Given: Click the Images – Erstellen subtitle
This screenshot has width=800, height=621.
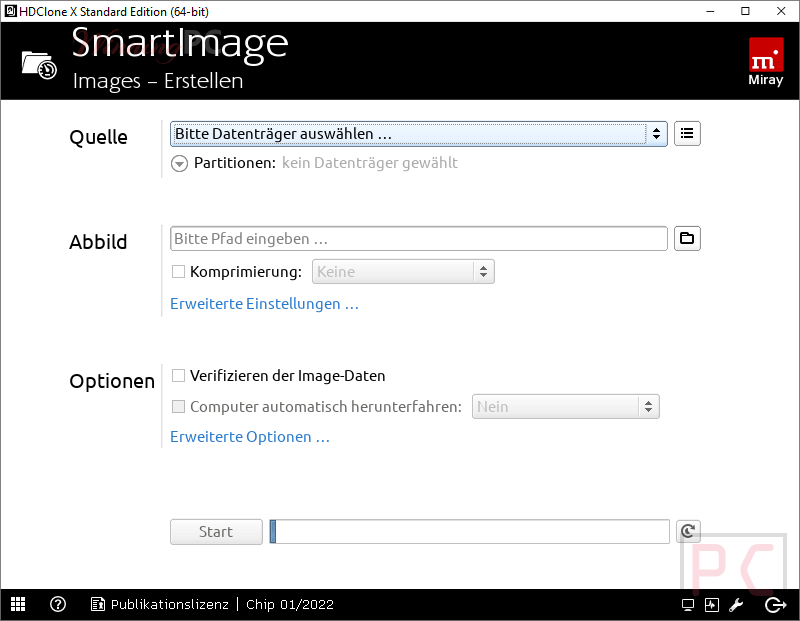Looking at the screenshot, I should (158, 81).
